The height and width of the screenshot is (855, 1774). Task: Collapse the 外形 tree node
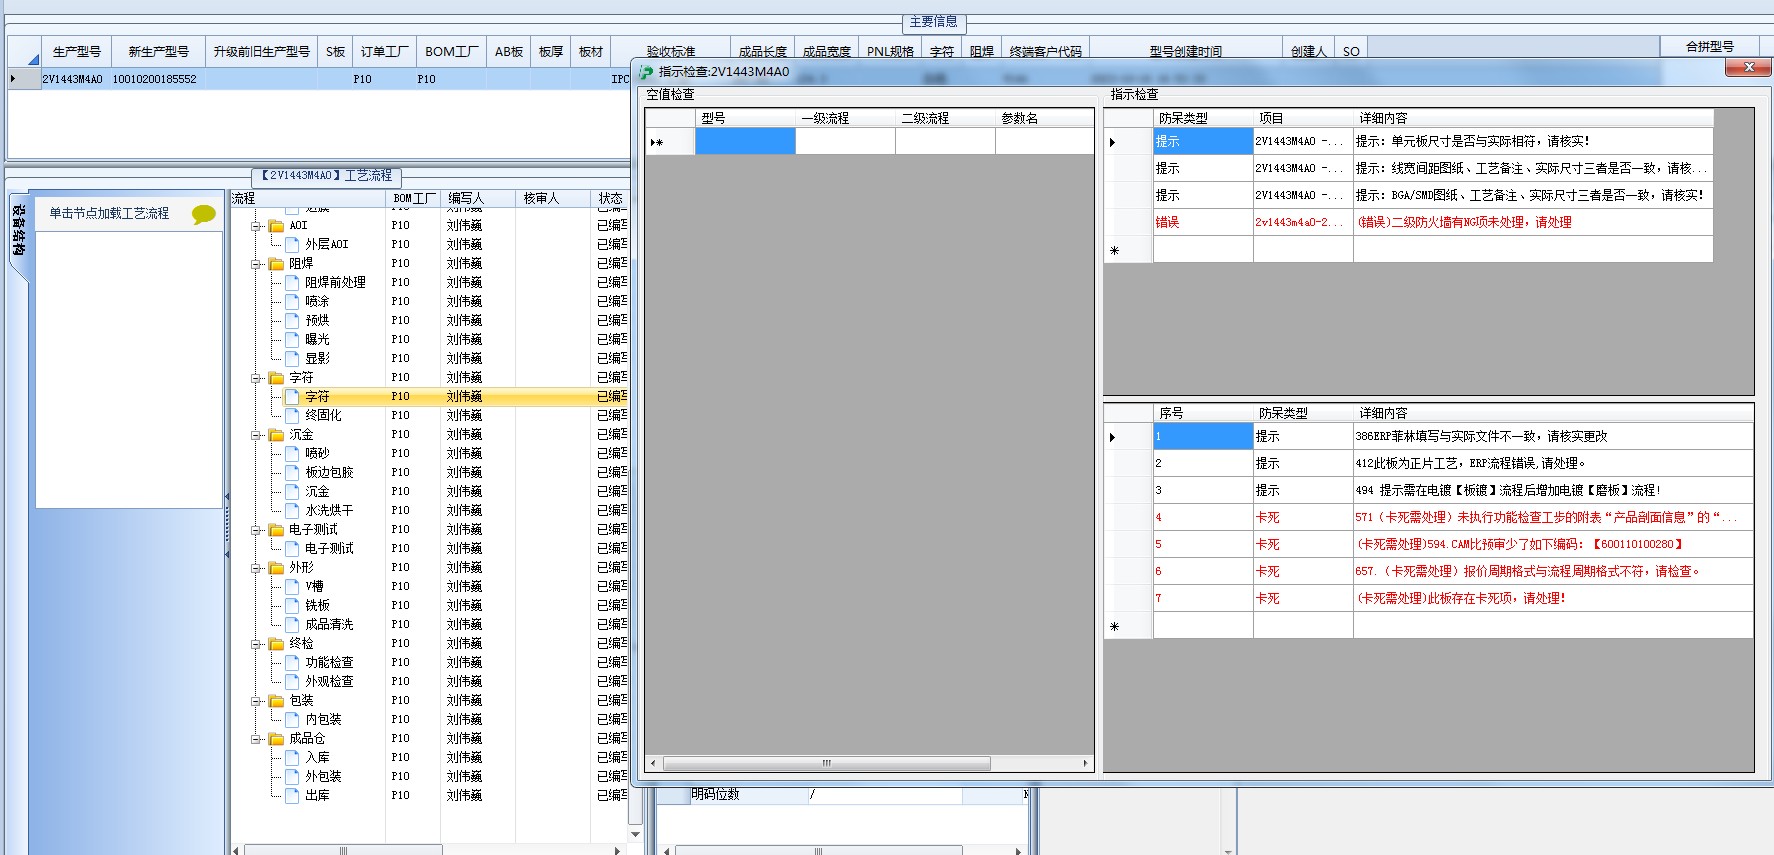point(257,568)
